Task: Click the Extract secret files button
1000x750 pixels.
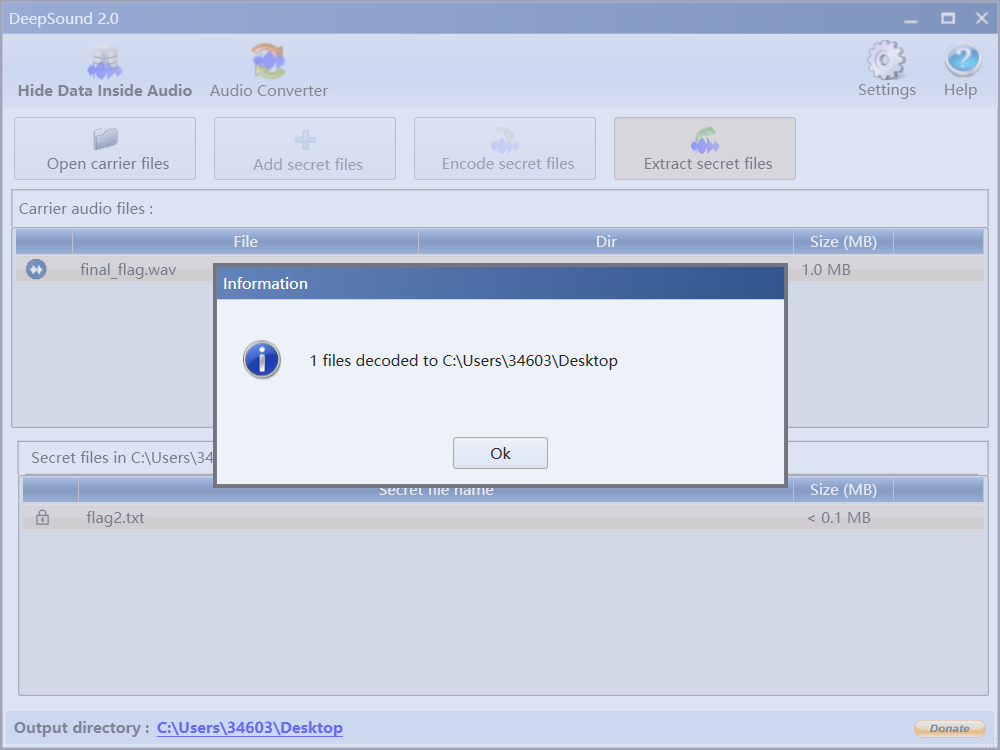Action: pos(705,149)
